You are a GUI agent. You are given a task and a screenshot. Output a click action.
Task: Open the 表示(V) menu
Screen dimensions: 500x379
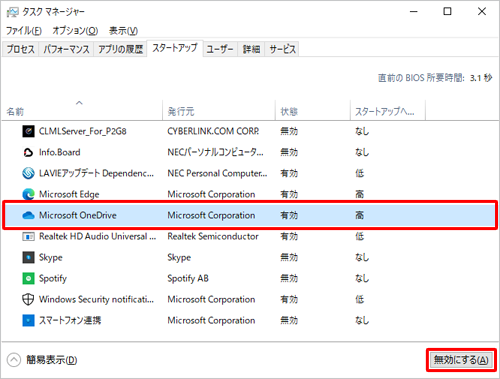[123, 31]
